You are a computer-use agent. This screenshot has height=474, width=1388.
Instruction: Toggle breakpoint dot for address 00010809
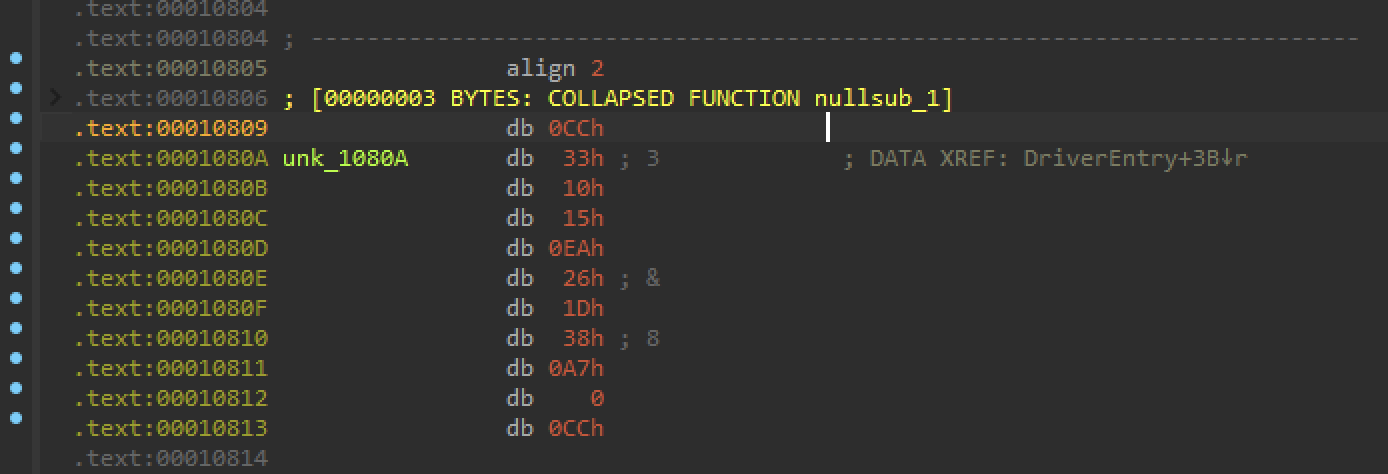coord(16,118)
